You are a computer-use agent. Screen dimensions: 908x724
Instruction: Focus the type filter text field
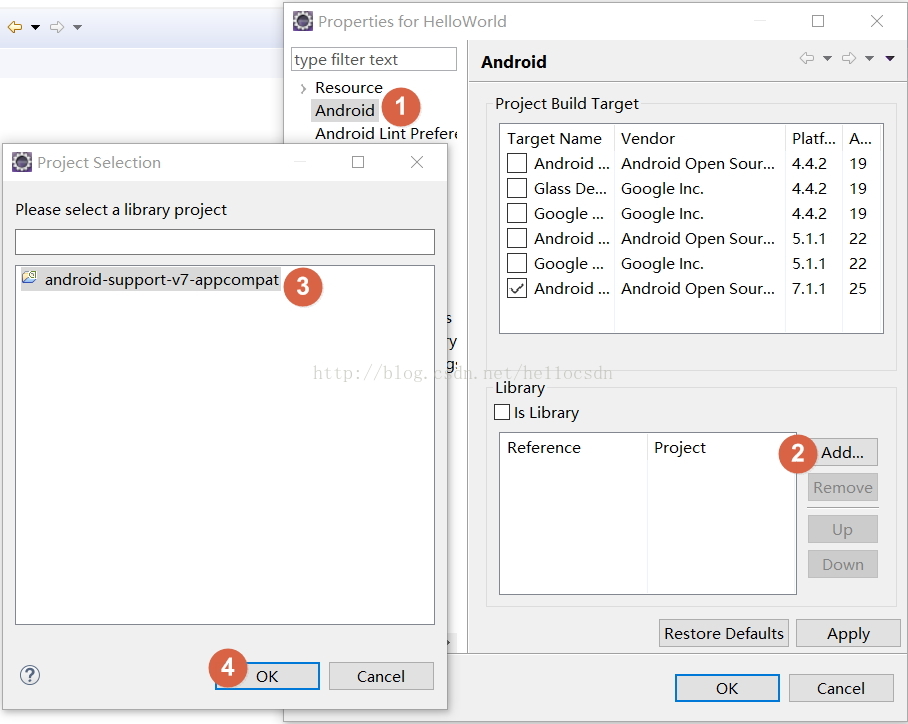[x=374, y=59]
